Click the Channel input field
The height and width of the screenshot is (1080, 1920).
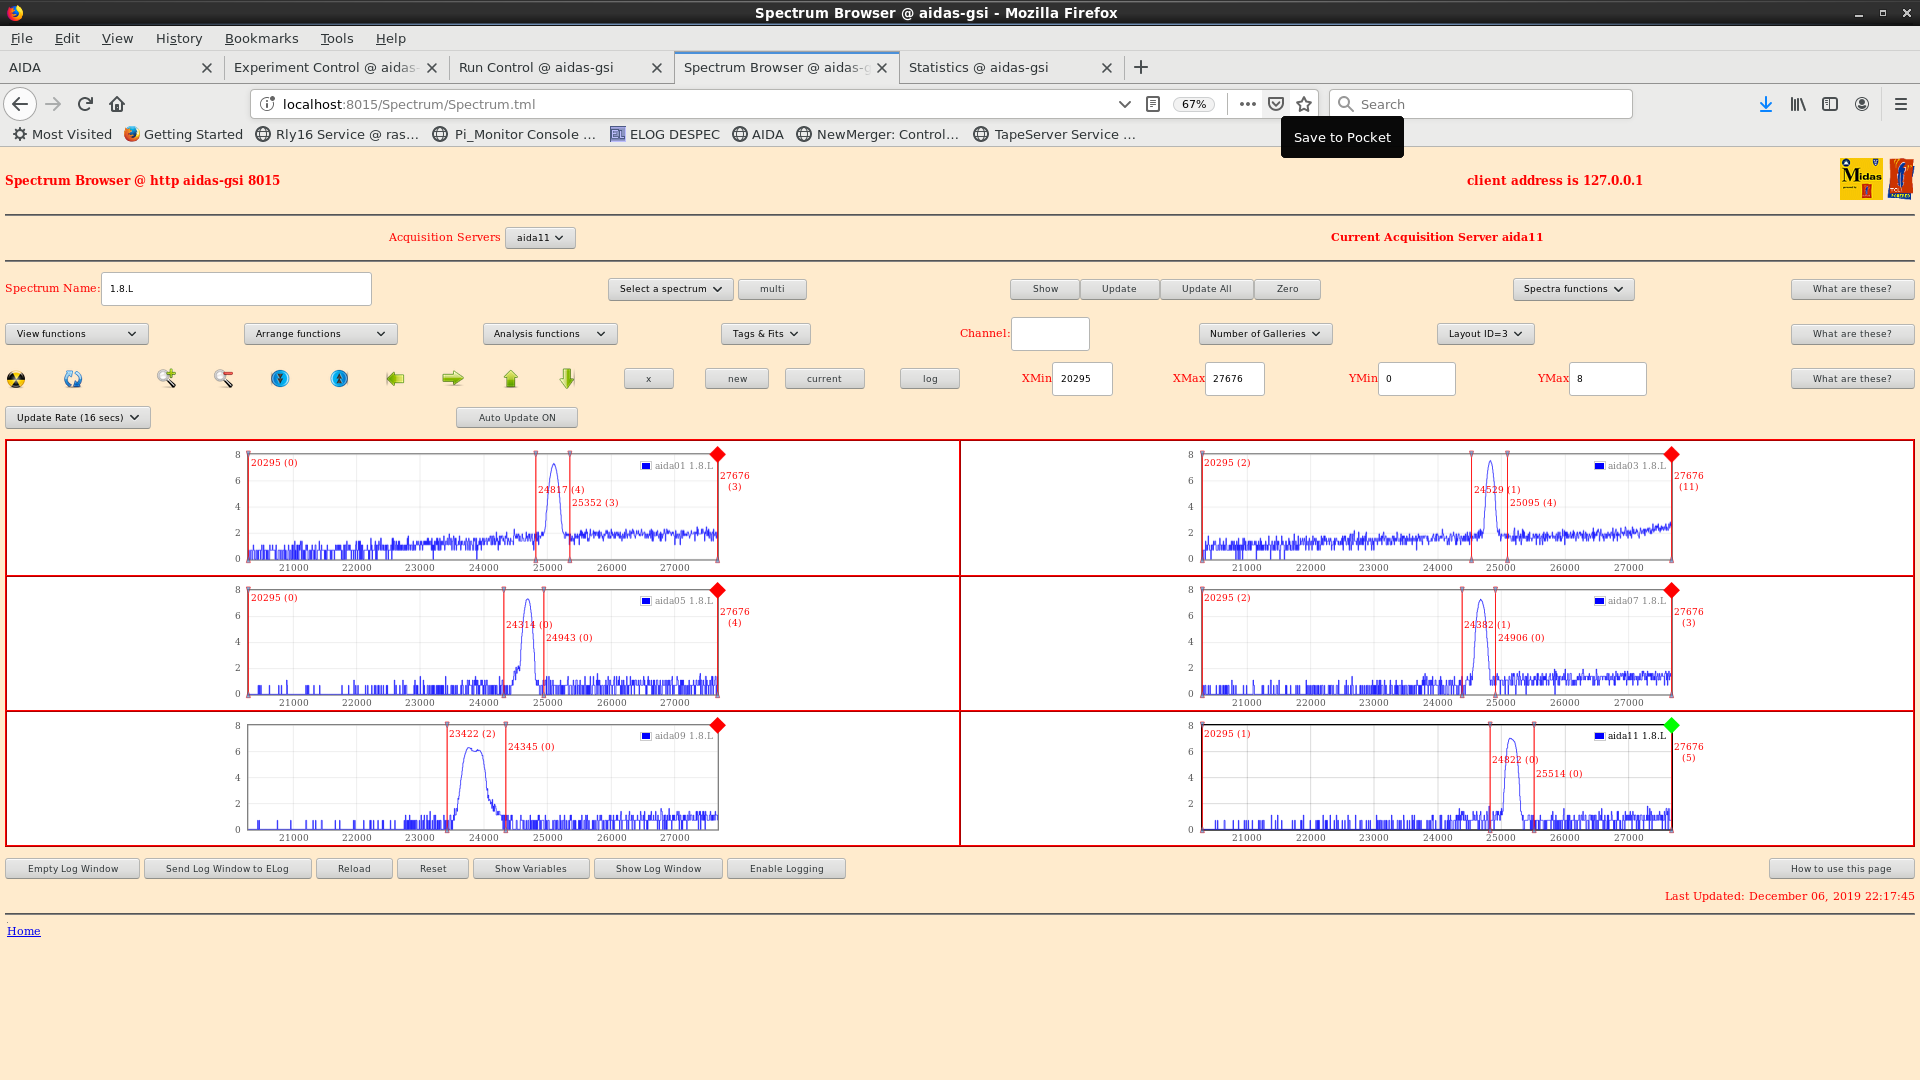[1050, 334]
